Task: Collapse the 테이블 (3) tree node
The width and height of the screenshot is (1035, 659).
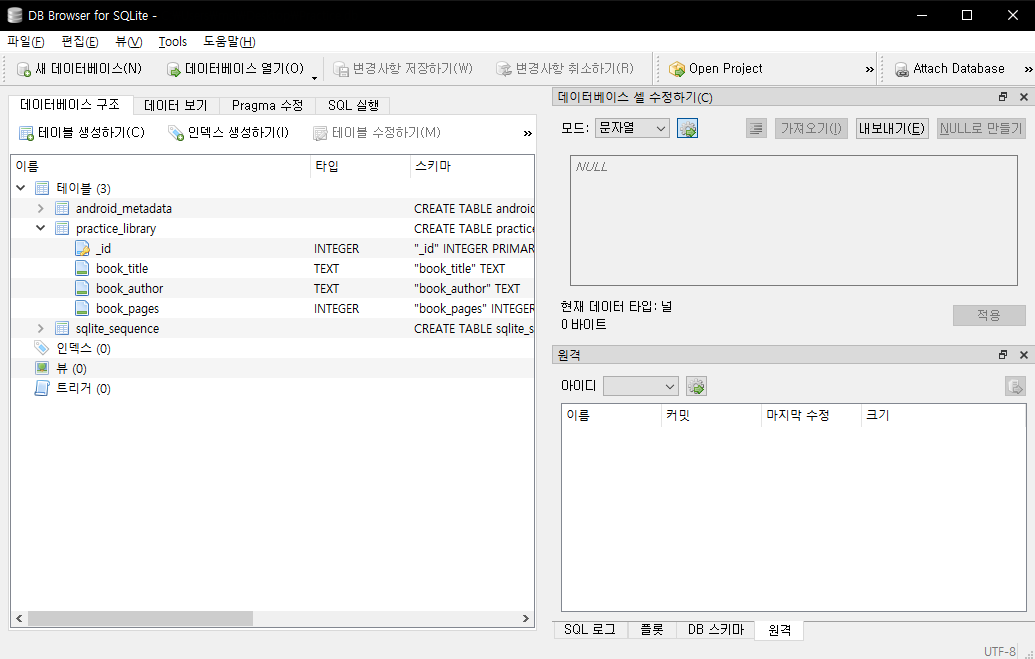Action: pyautogui.click(x=20, y=188)
